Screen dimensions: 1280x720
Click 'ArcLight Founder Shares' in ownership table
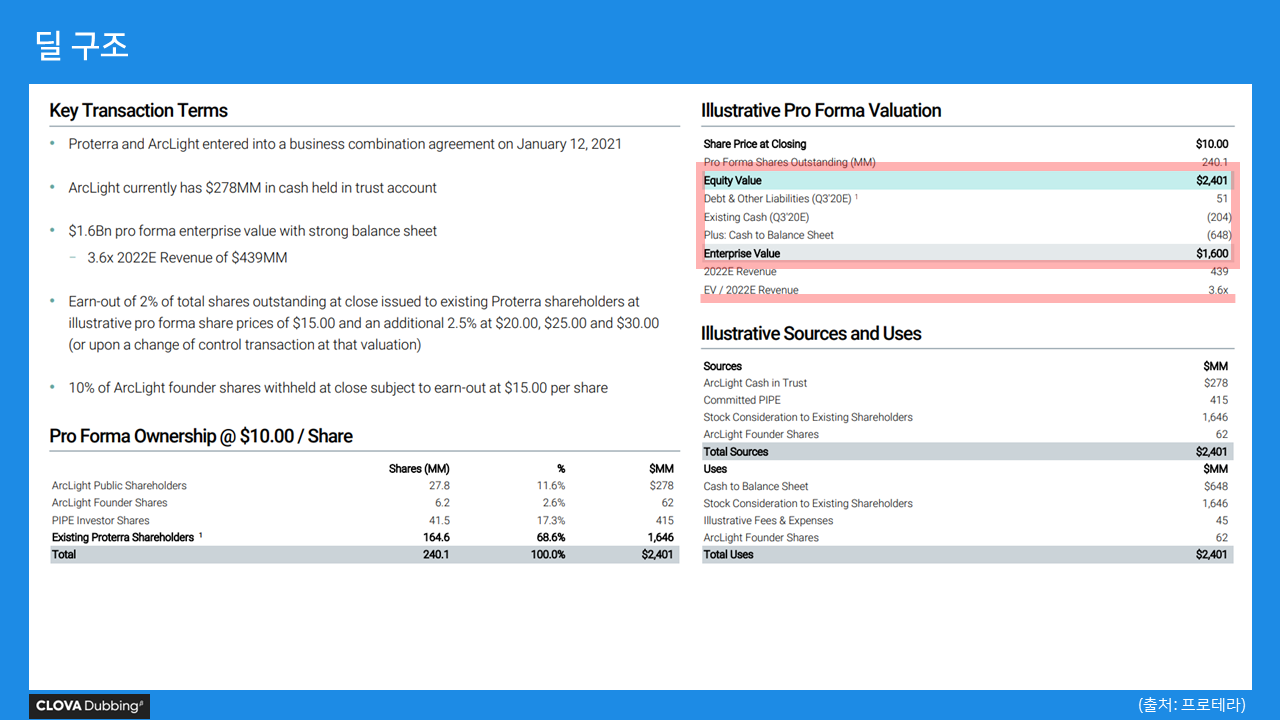tap(110, 503)
